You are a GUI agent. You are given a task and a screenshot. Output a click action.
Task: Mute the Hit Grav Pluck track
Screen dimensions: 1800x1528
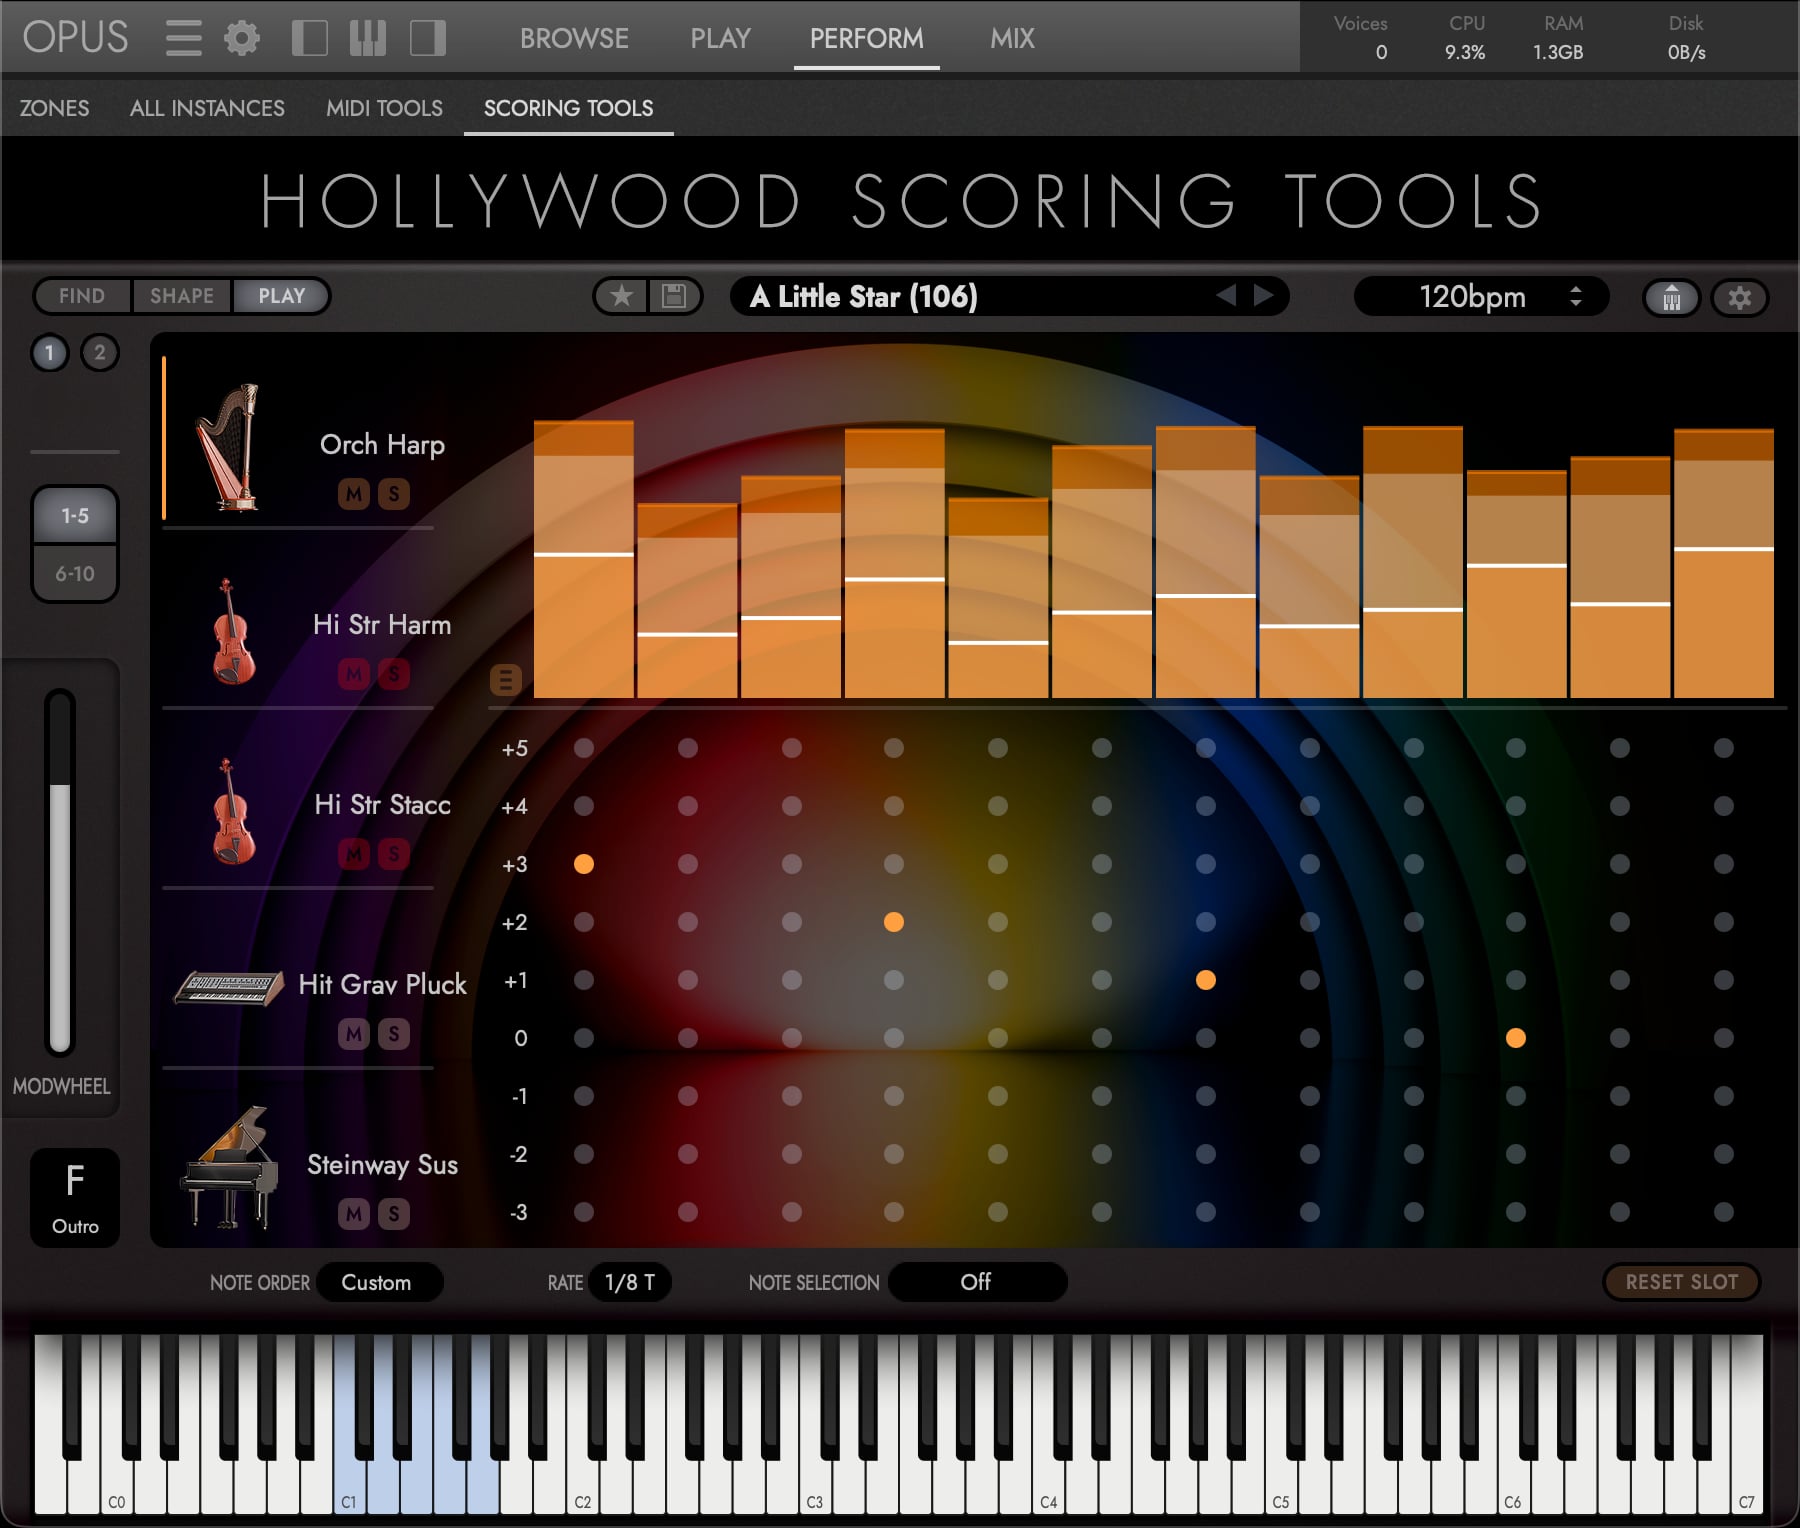click(x=354, y=1033)
